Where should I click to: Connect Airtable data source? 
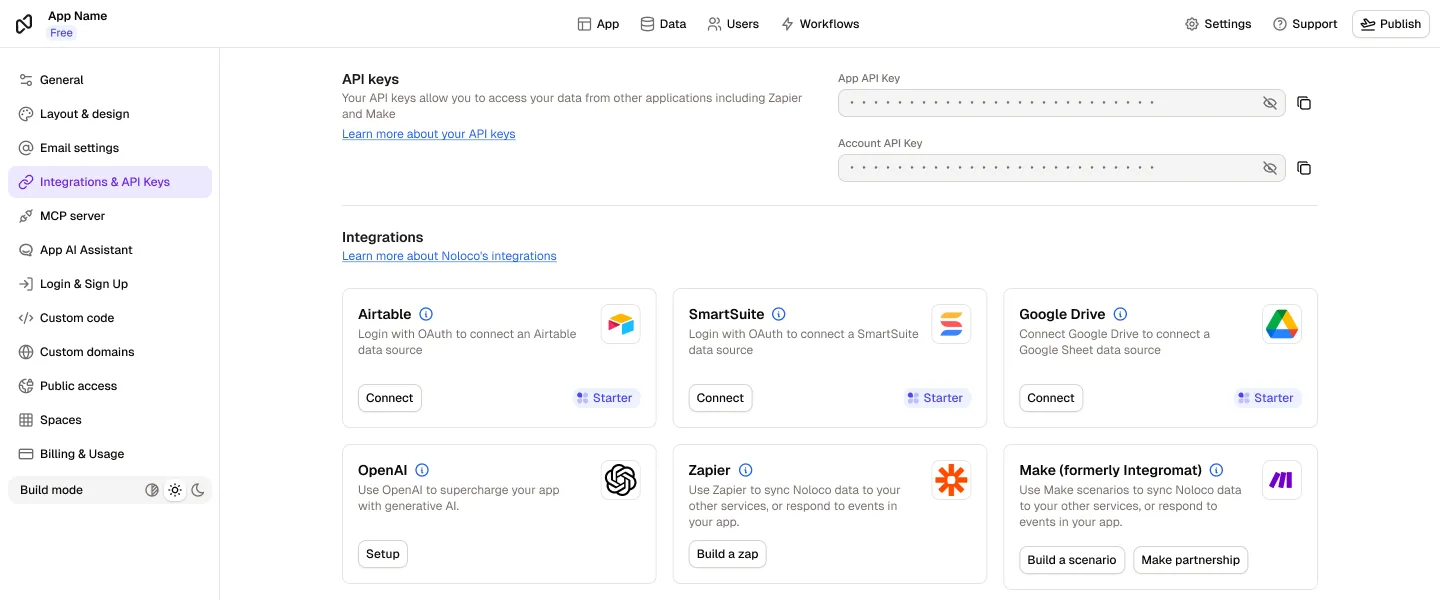coord(390,398)
